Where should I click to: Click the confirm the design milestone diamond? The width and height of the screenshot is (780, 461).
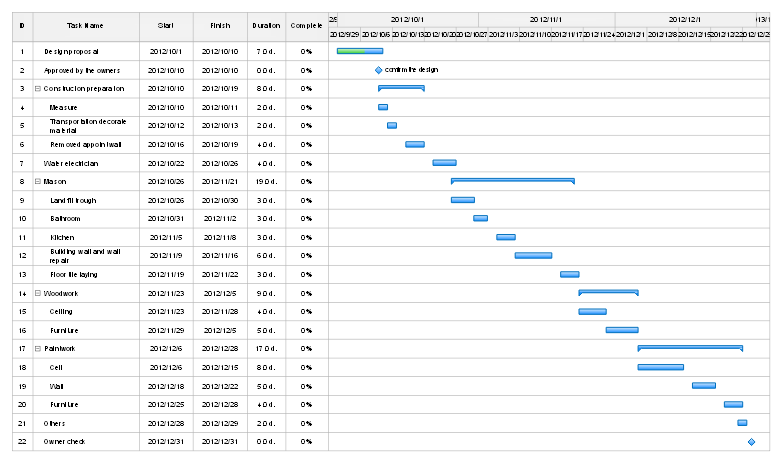click(x=378, y=70)
